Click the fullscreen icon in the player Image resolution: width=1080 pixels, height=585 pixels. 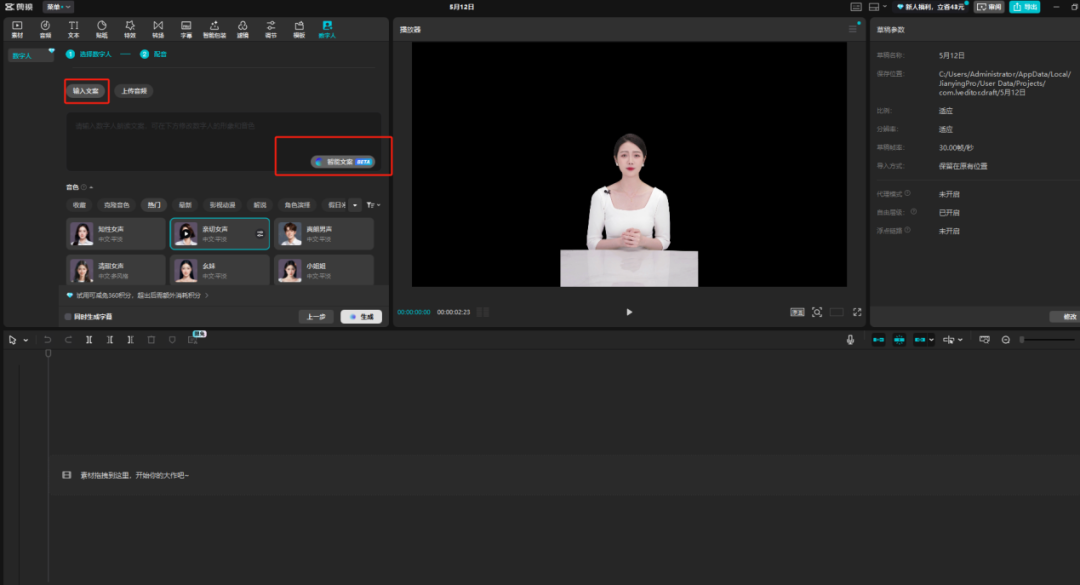pyautogui.click(x=857, y=312)
